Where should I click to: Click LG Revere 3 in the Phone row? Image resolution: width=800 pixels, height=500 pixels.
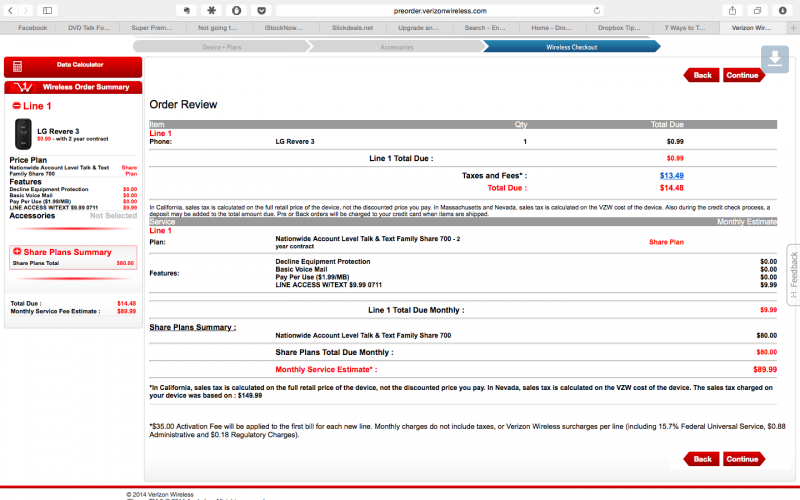pos(295,141)
